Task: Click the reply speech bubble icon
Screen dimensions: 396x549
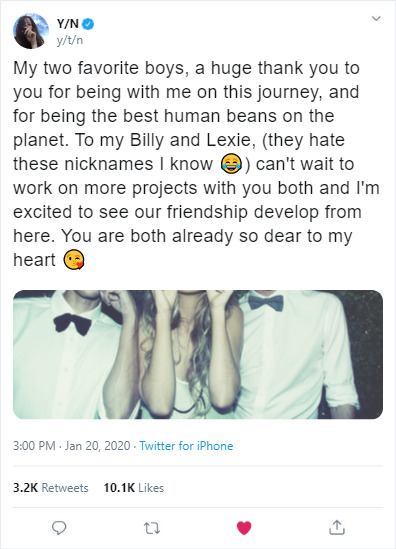Action: click(x=59, y=528)
